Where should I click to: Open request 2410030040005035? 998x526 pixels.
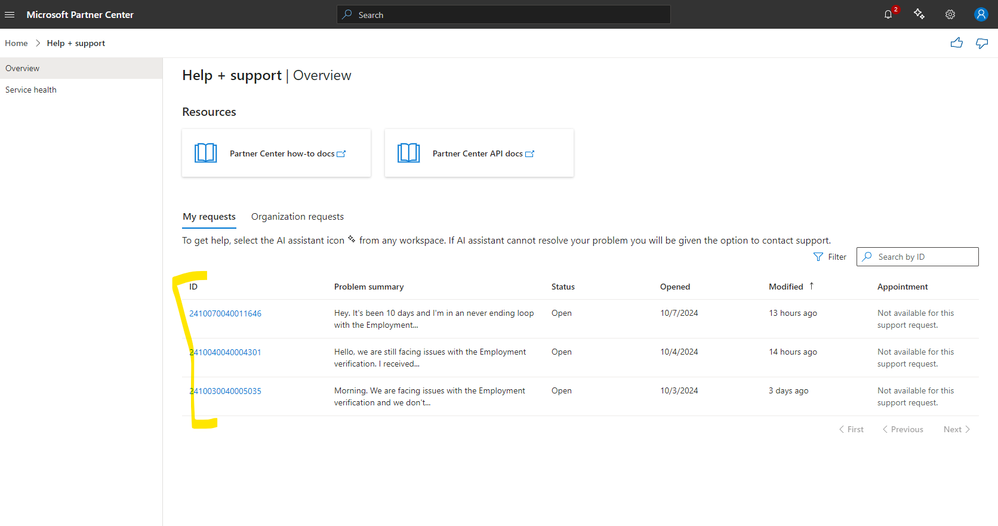click(x=225, y=391)
